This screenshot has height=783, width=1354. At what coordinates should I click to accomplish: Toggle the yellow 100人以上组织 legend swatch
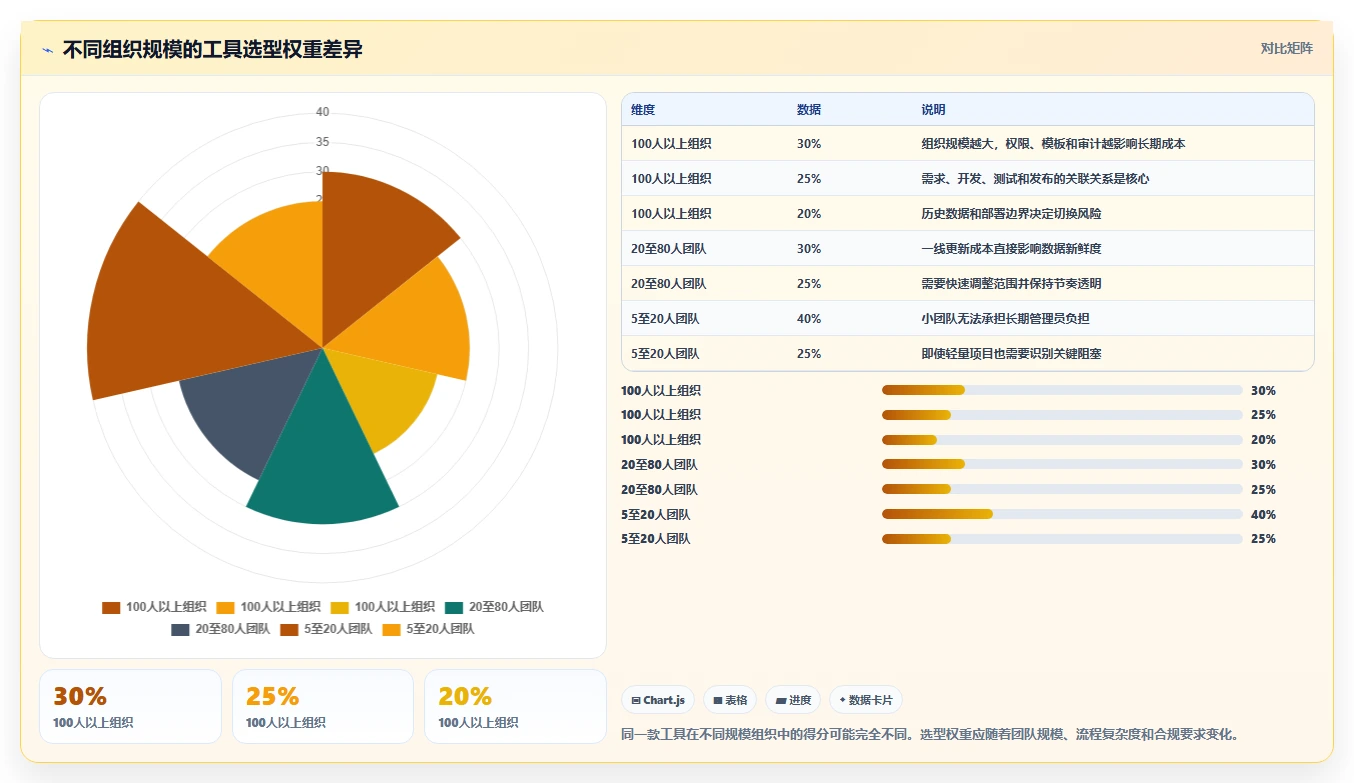[x=340, y=607]
